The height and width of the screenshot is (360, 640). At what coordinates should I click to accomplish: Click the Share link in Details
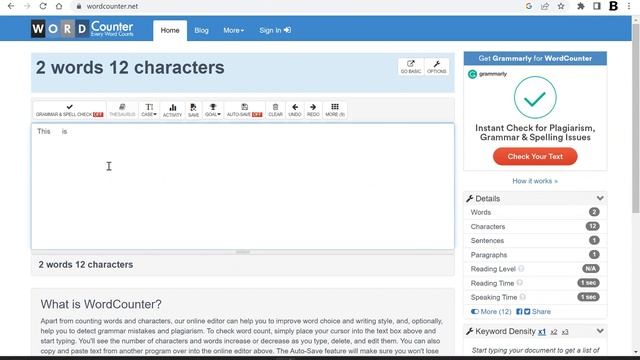point(541,311)
